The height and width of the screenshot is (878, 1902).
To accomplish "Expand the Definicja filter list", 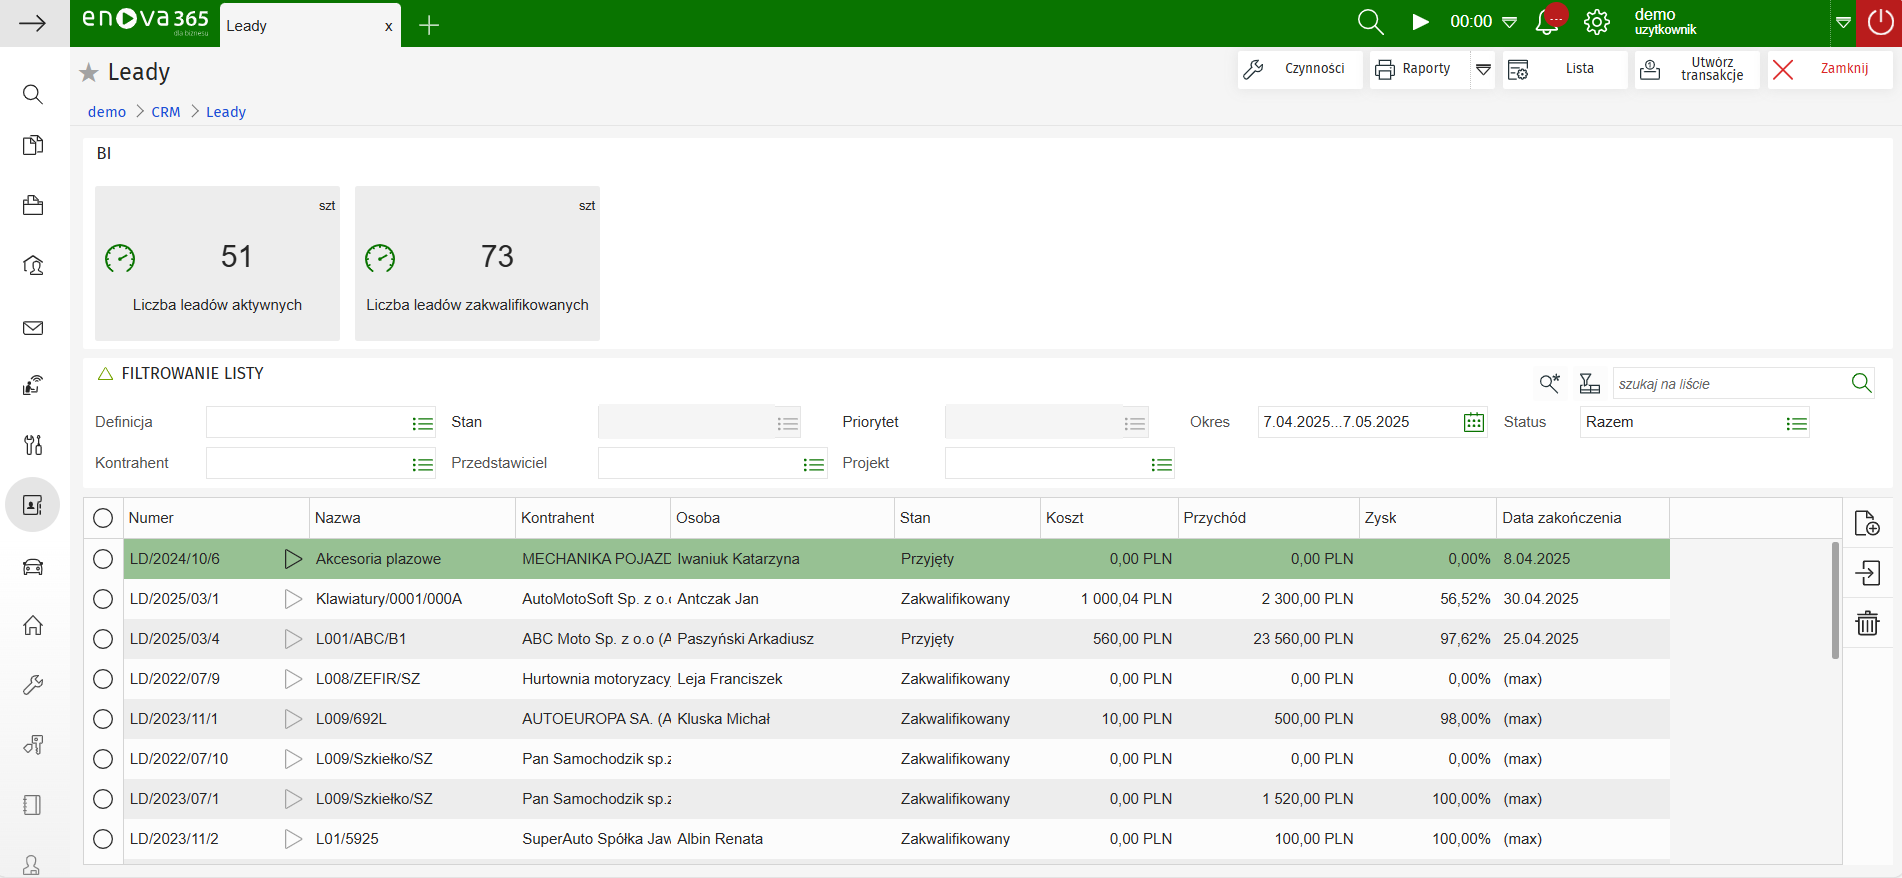I will tap(422, 424).
